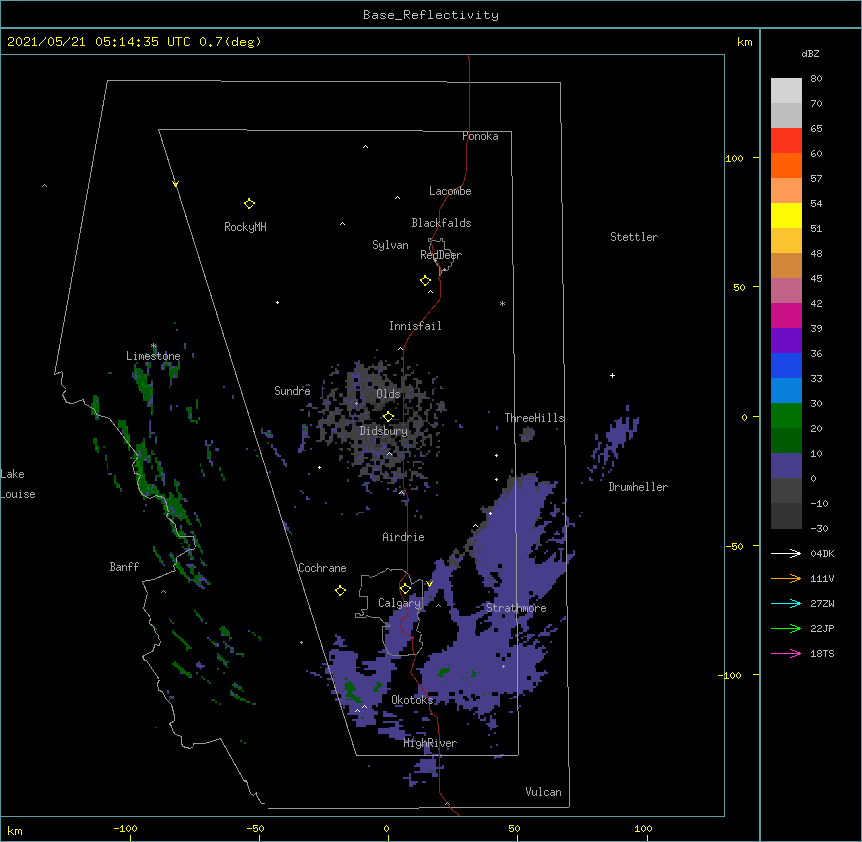Click the Sylvan label
This screenshot has width=862, height=842.
click(x=390, y=245)
